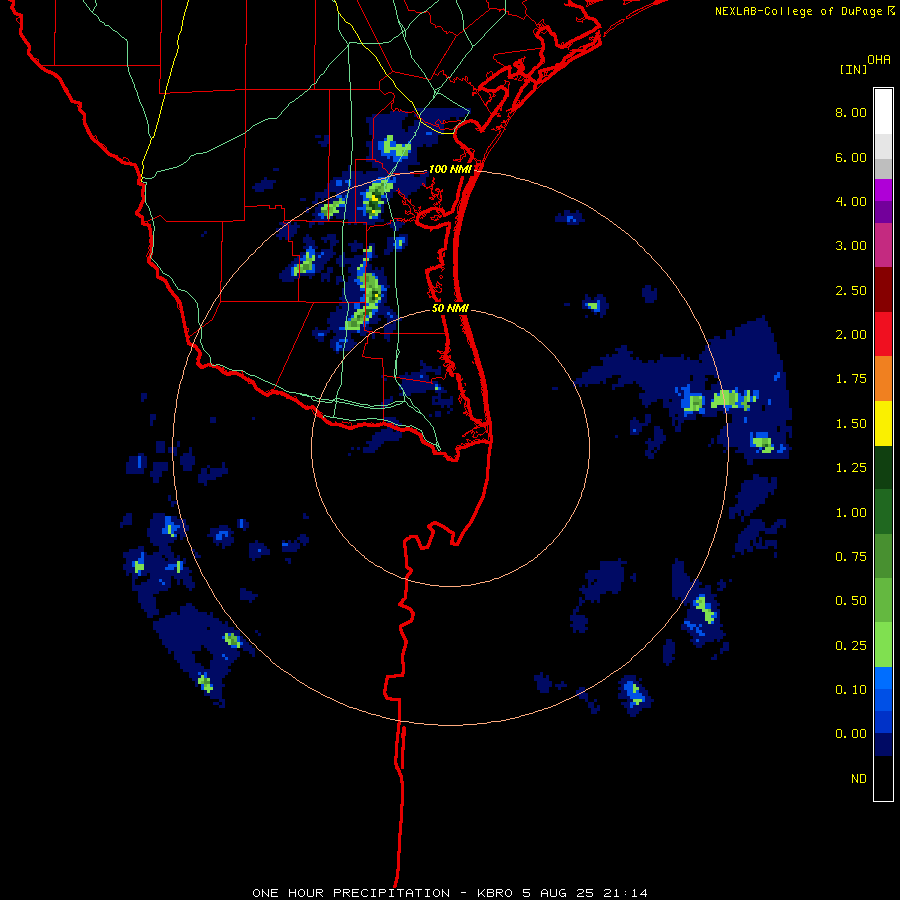Click the dark navy legend swatch

pyautogui.click(x=883, y=745)
